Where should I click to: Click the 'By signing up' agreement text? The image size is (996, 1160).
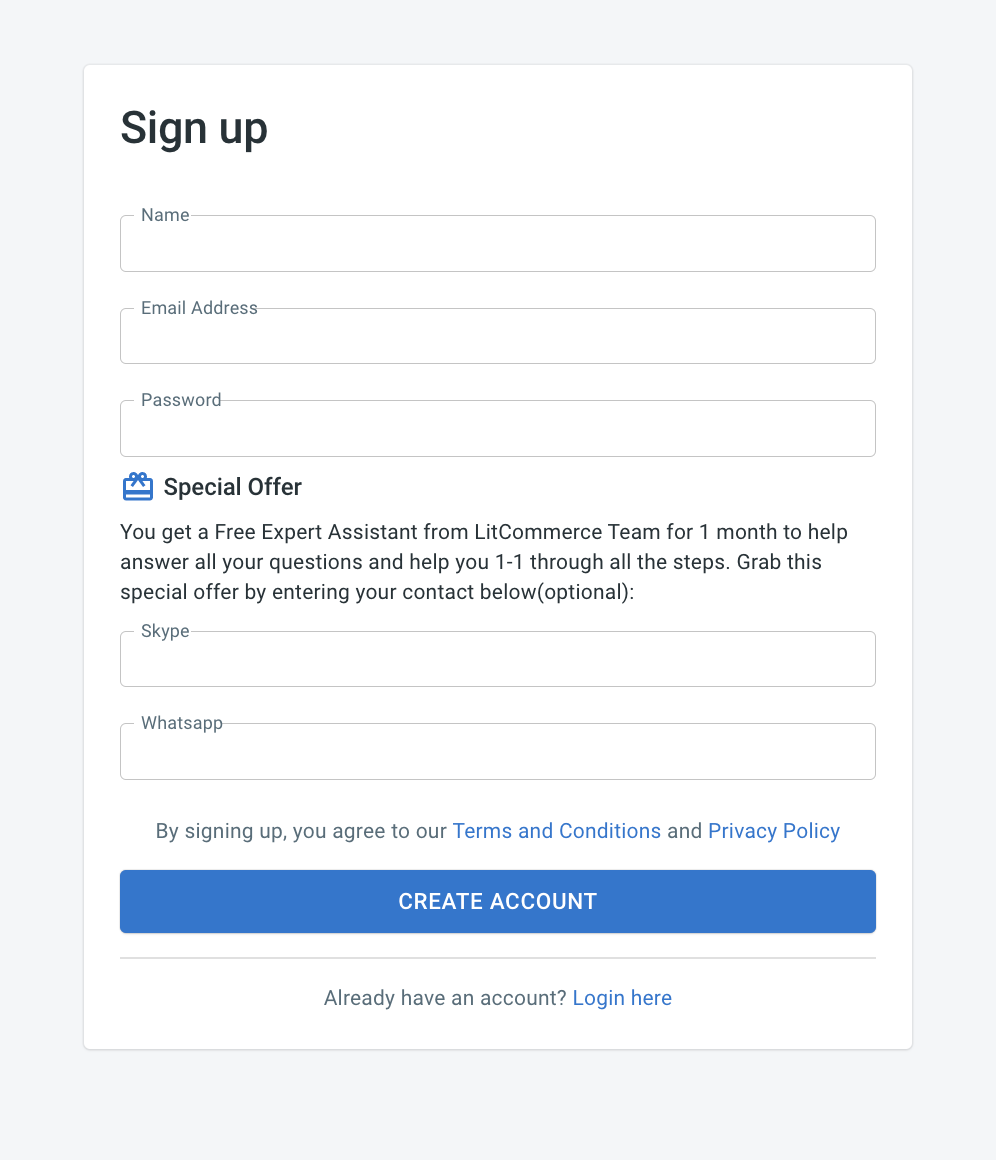point(301,831)
